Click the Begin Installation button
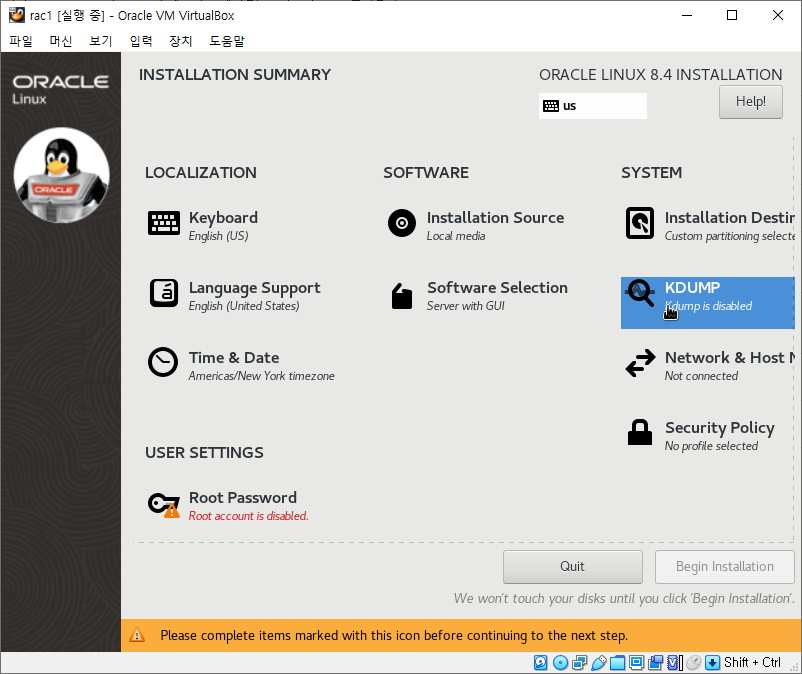 pos(724,567)
